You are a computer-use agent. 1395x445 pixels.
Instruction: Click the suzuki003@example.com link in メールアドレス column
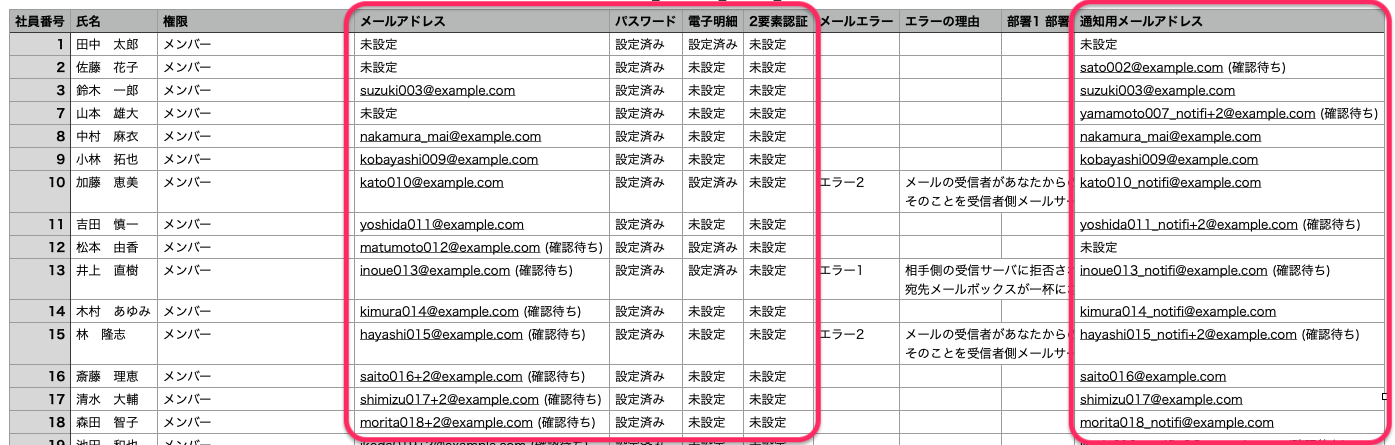coord(437,90)
